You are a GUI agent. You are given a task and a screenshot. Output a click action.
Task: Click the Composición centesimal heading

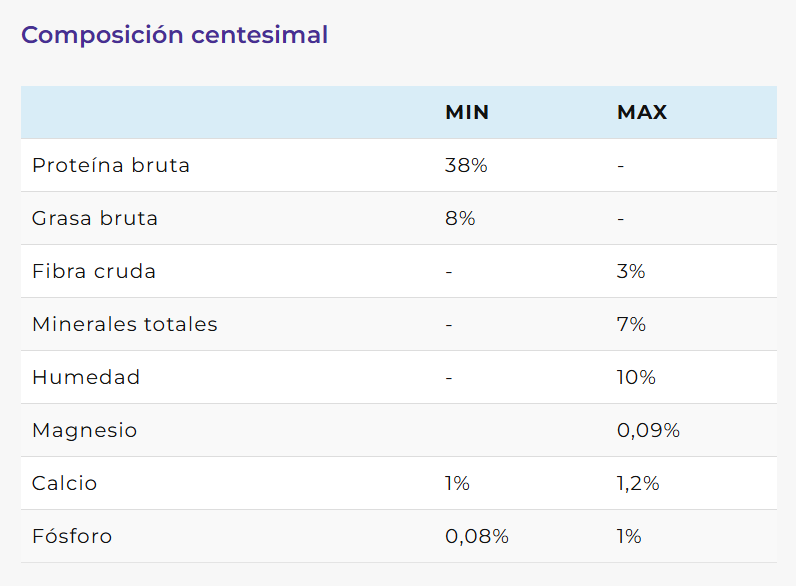[x=174, y=35]
